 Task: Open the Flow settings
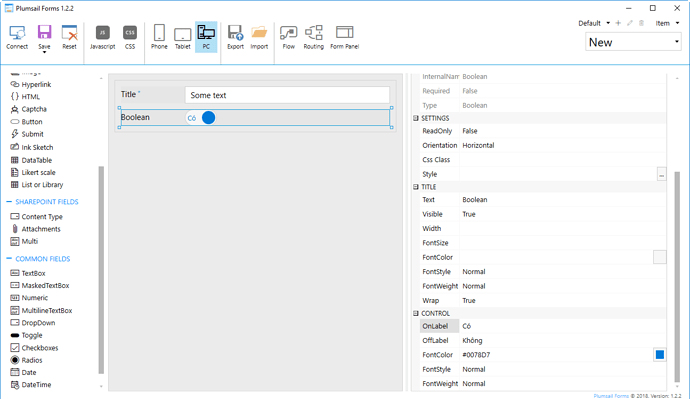coord(289,37)
